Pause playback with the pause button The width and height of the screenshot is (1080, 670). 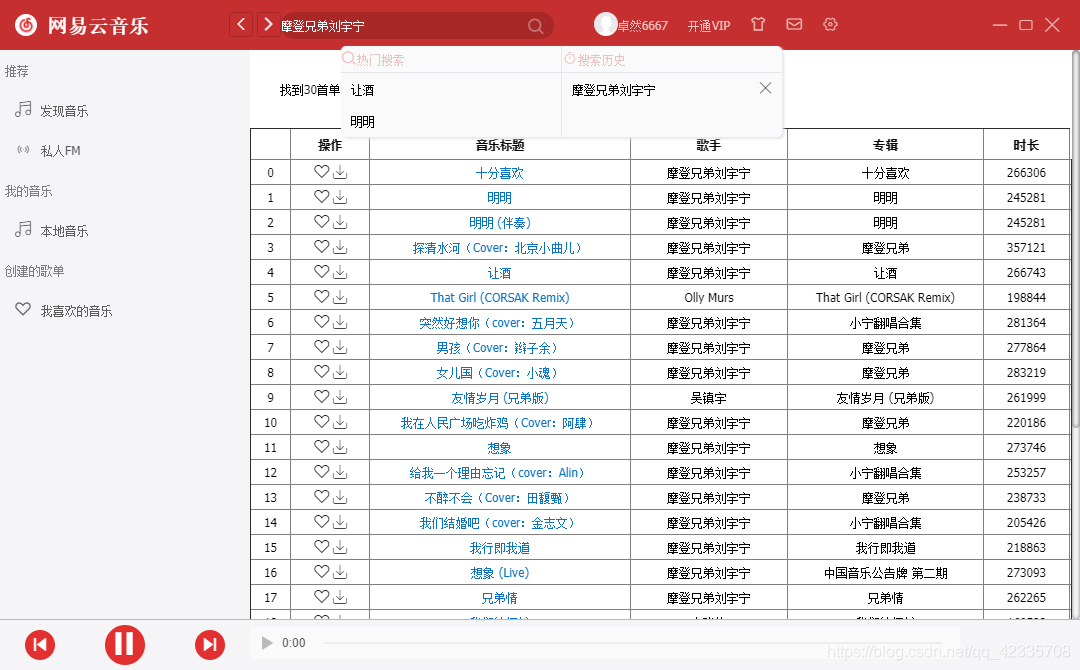(125, 645)
